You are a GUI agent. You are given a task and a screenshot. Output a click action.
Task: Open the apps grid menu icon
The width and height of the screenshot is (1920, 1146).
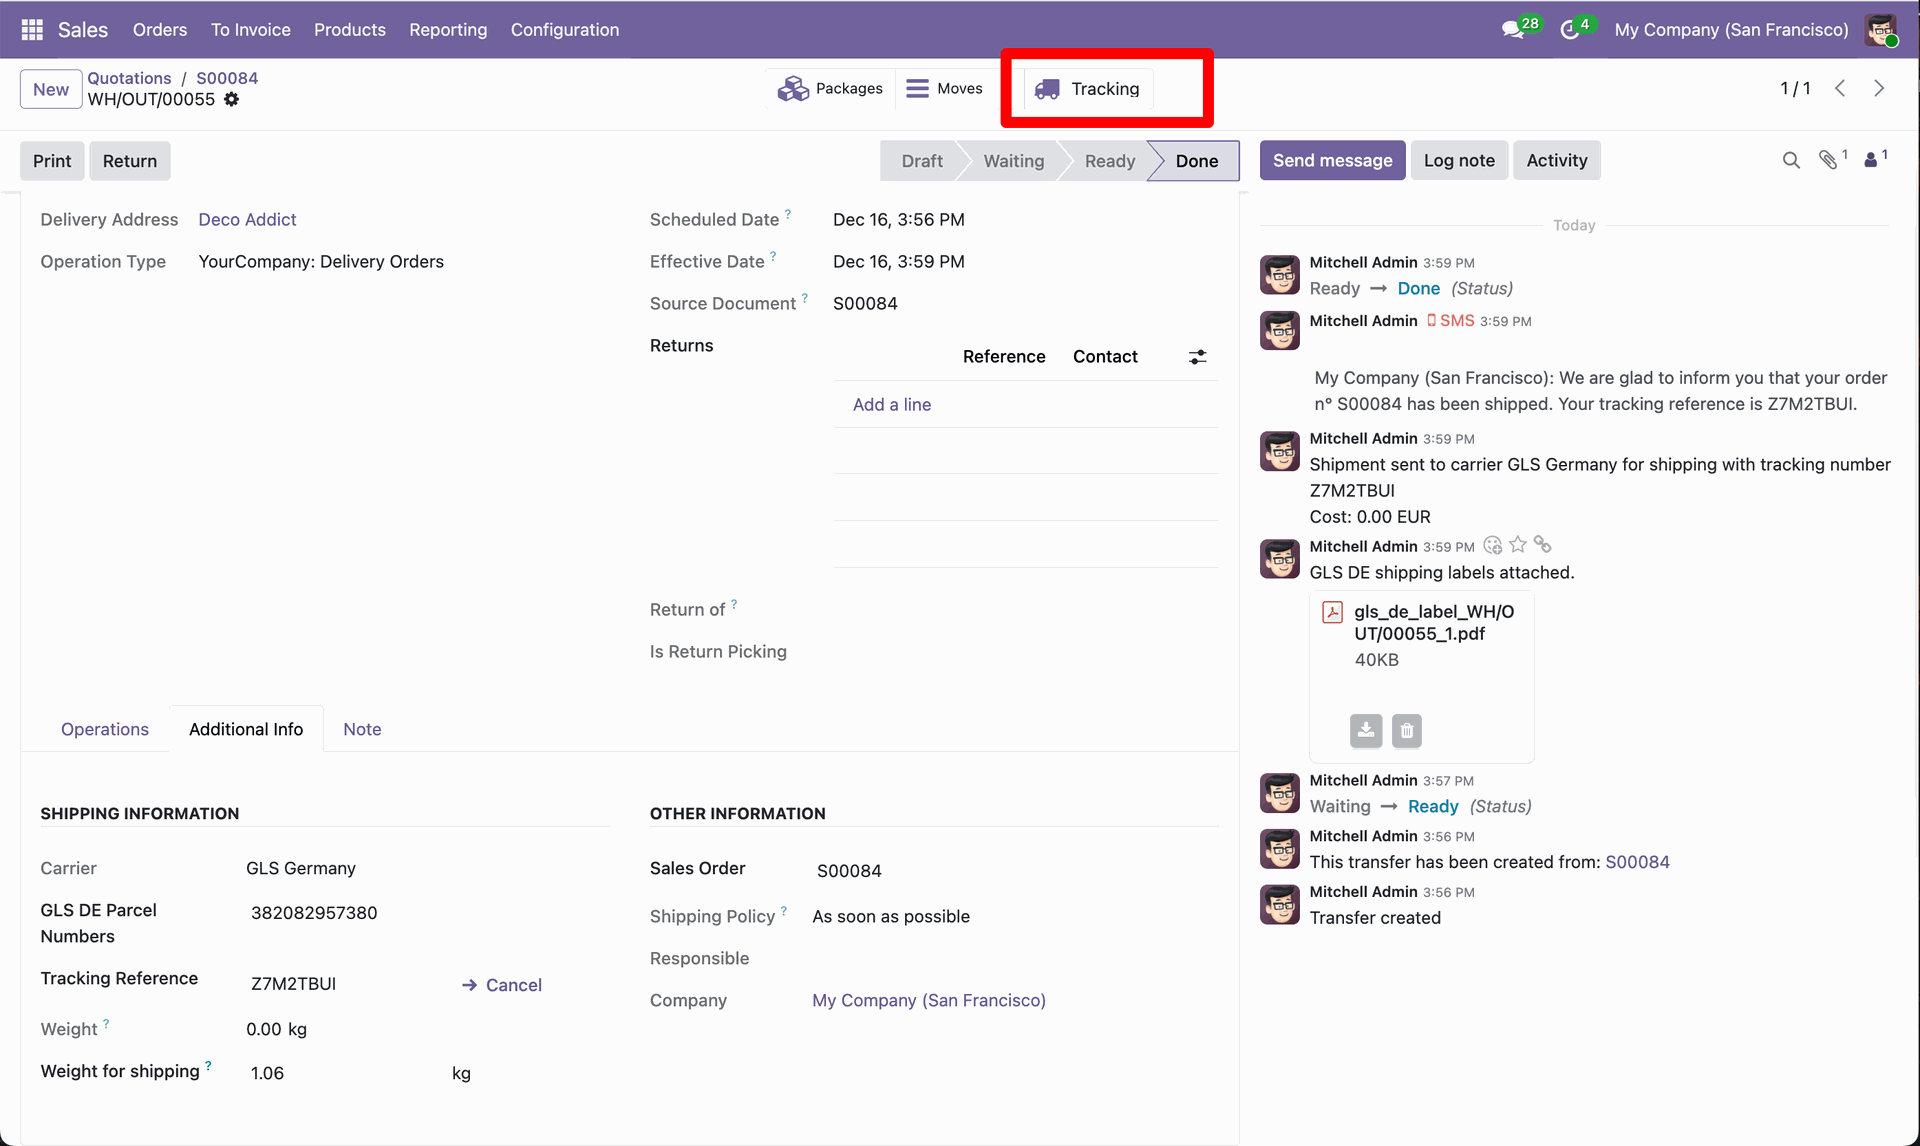point(32,30)
